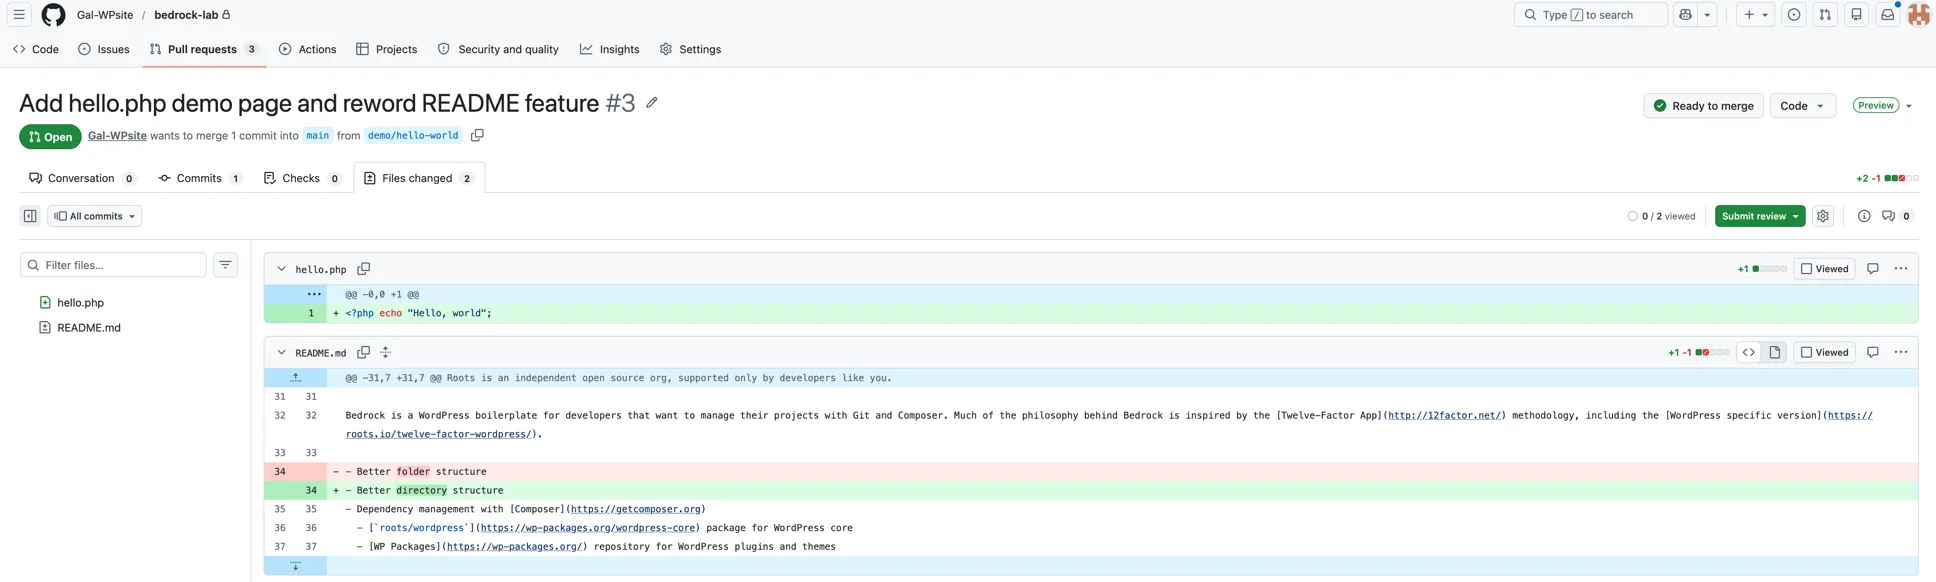Open the dropdown arrow beside Preview
This screenshot has height=582, width=1936.
pyautogui.click(x=1908, y=106)
